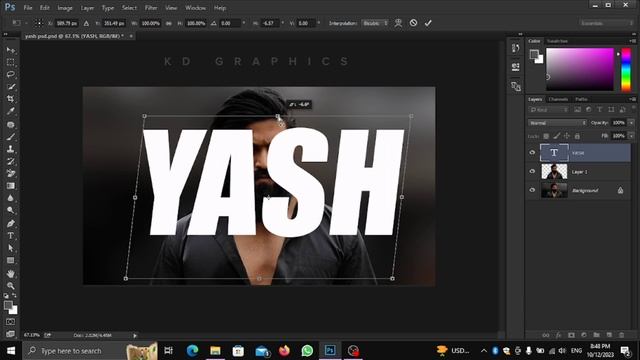Commit the transform with the checkmark
The width and height of the screenshot is (640, 360).
428,23
